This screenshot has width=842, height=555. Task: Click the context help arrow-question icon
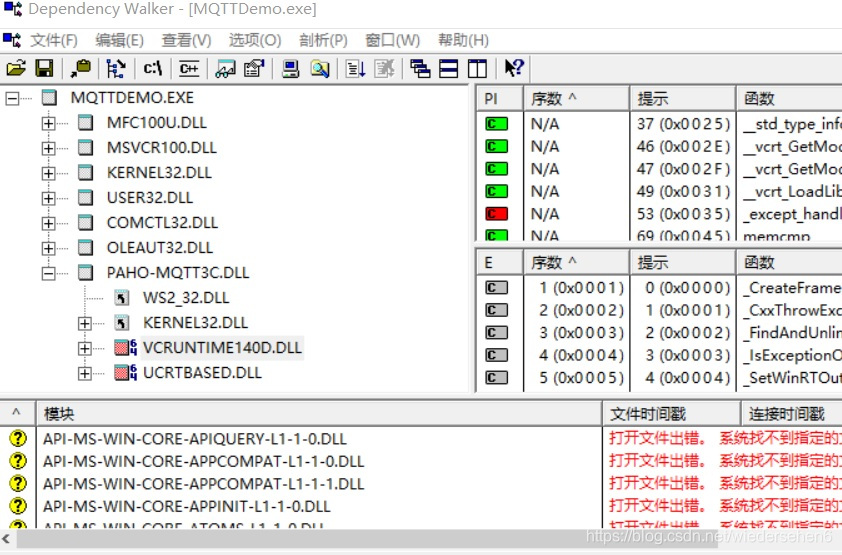tap(514, 68)
